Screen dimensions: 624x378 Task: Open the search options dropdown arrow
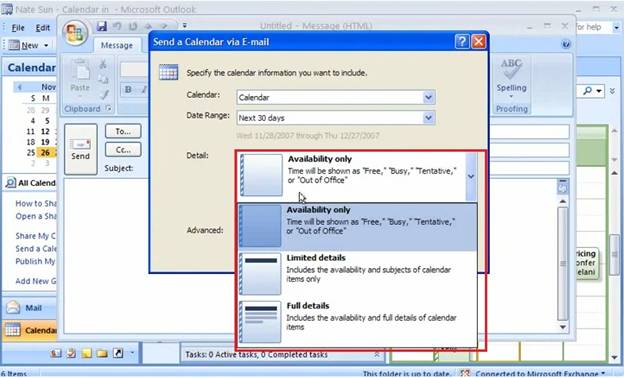pyautogui.click(x=599, y=91)
